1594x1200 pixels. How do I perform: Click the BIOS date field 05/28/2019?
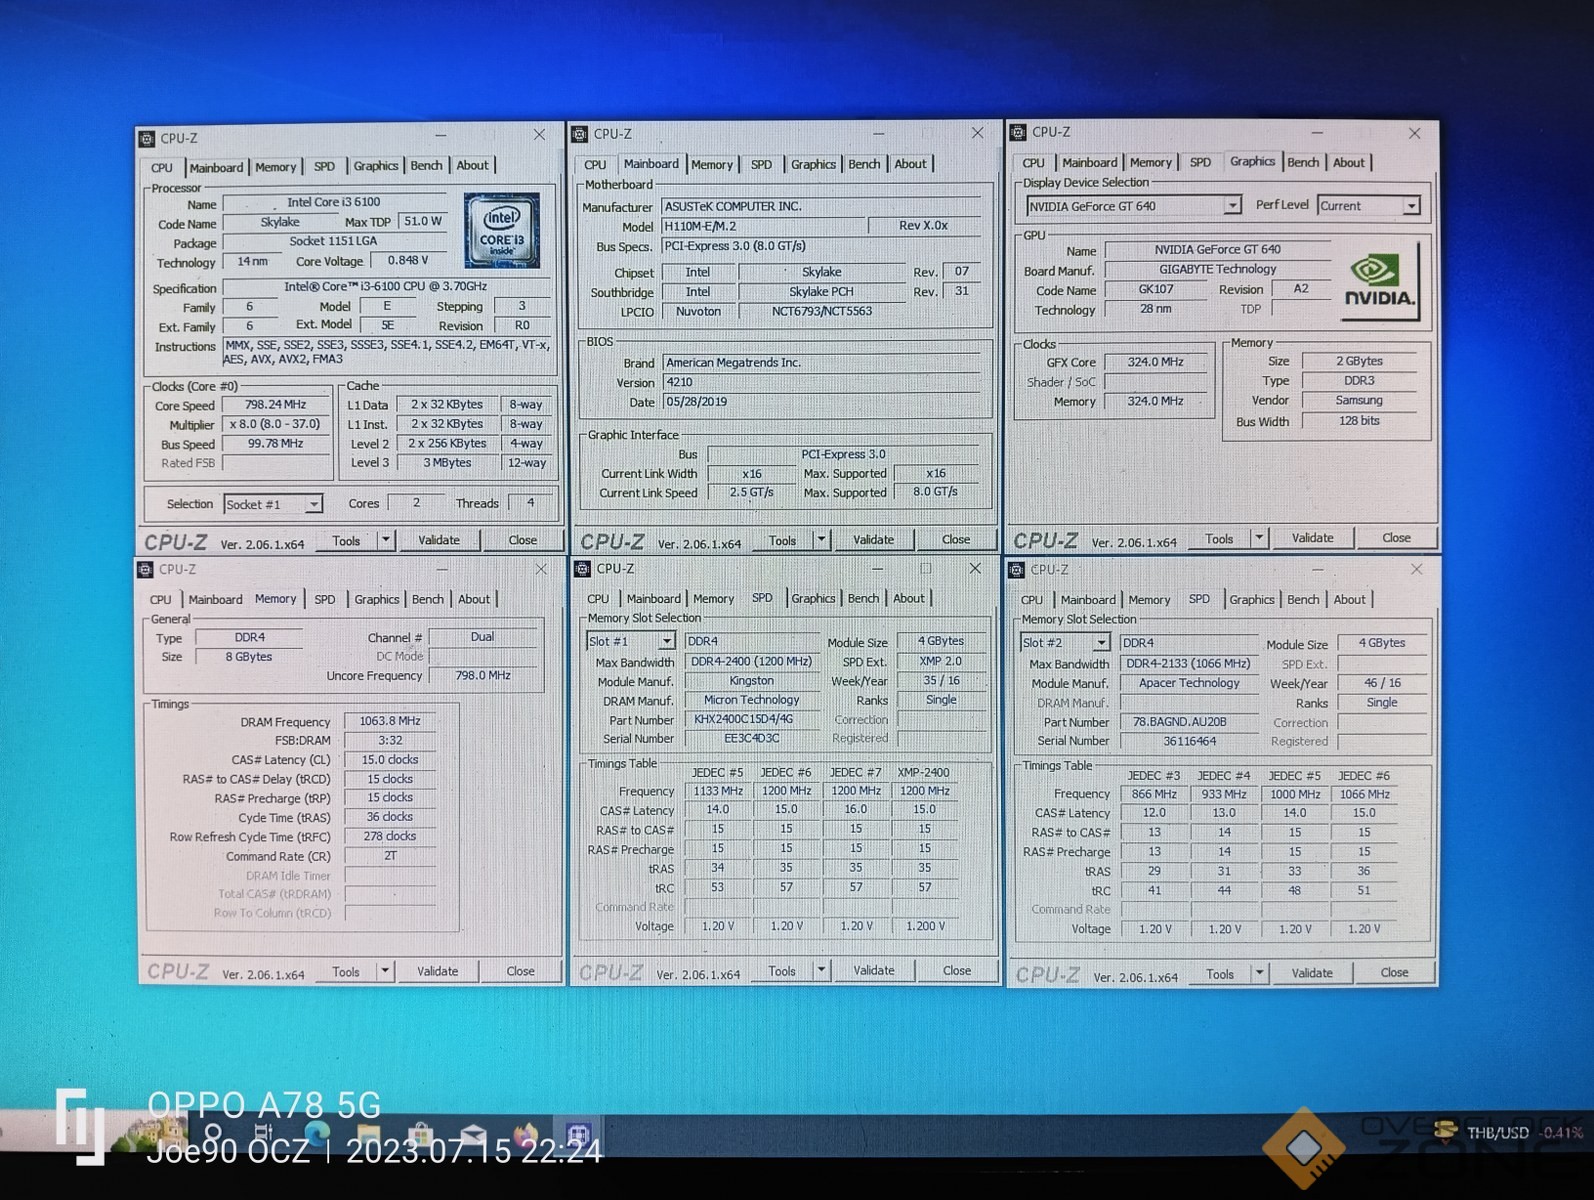pos(821,402)
